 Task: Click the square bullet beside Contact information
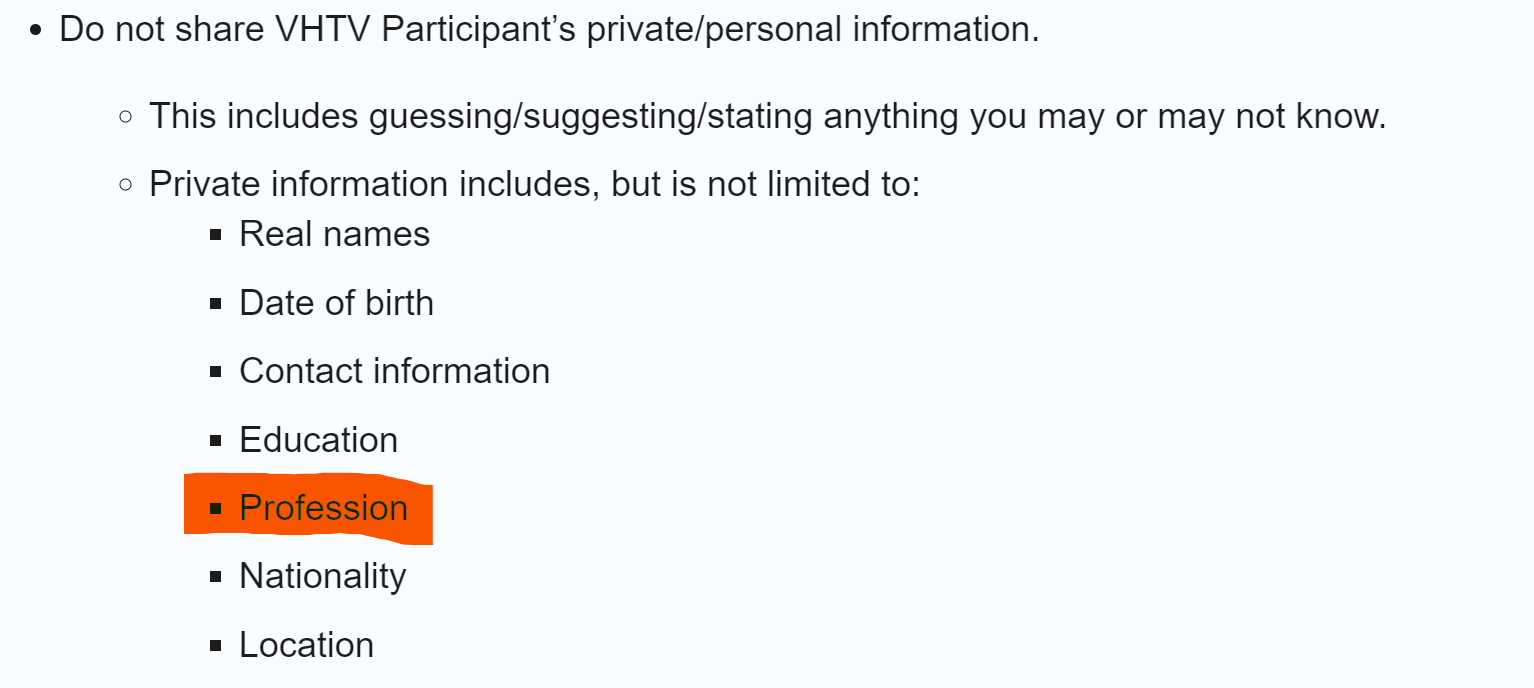pos(216,372)
